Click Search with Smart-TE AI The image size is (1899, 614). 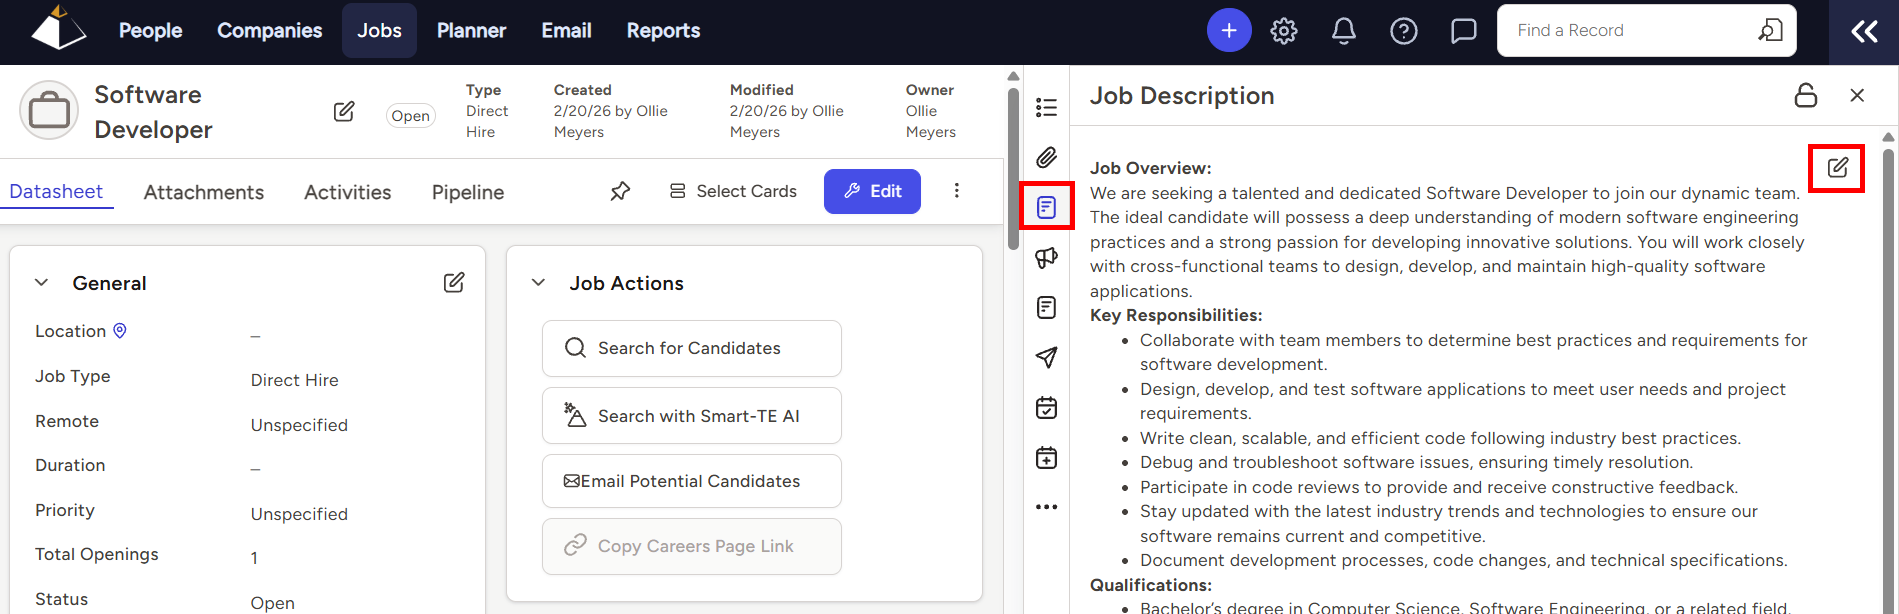692,416
